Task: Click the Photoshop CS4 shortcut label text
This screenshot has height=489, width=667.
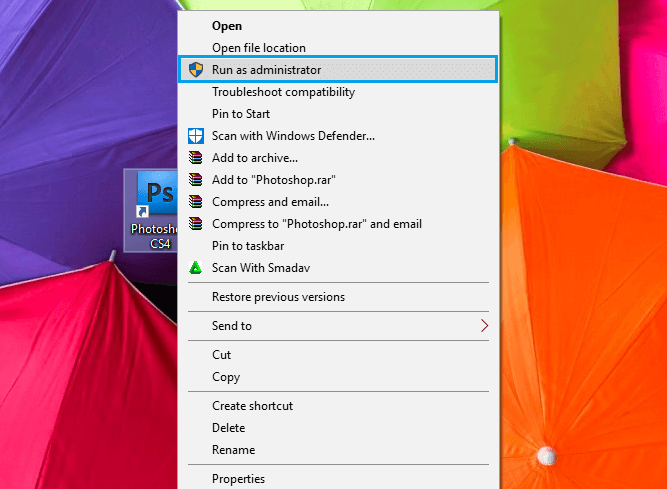Action: (154, 236)
